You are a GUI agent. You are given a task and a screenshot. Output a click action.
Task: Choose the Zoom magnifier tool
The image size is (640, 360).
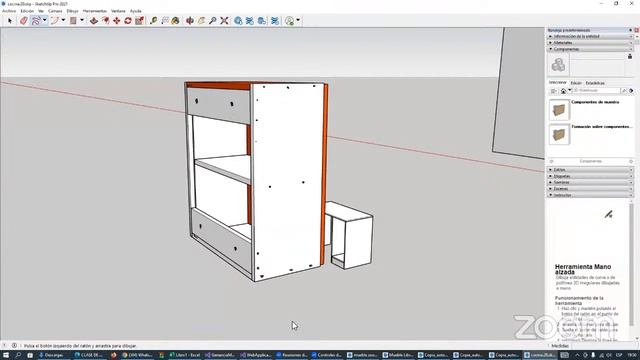213,20
